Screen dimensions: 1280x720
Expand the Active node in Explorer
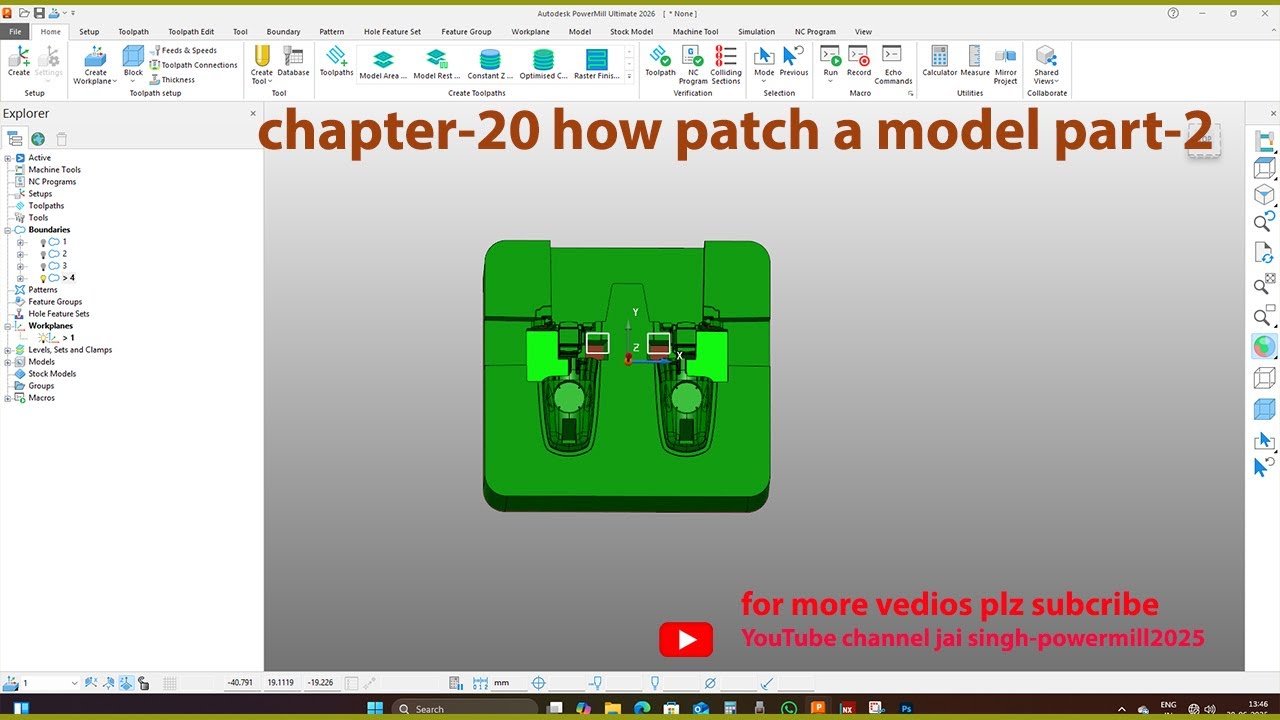(x=8, y=158)
